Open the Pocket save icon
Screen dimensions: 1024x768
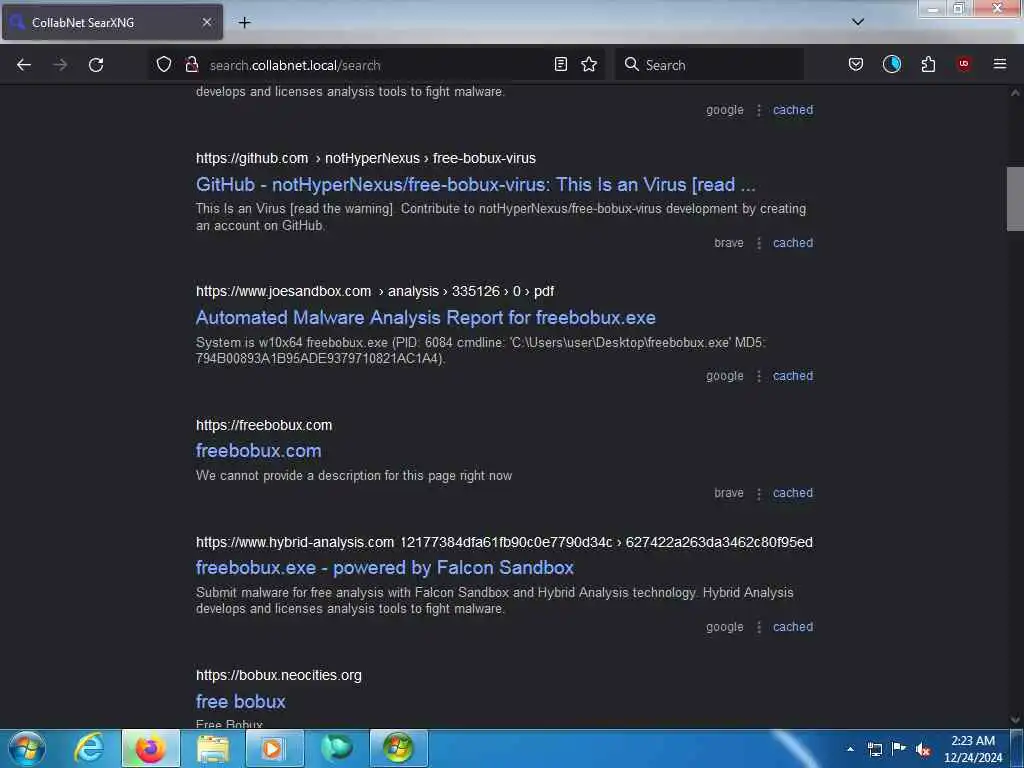(x=856, y=64)
